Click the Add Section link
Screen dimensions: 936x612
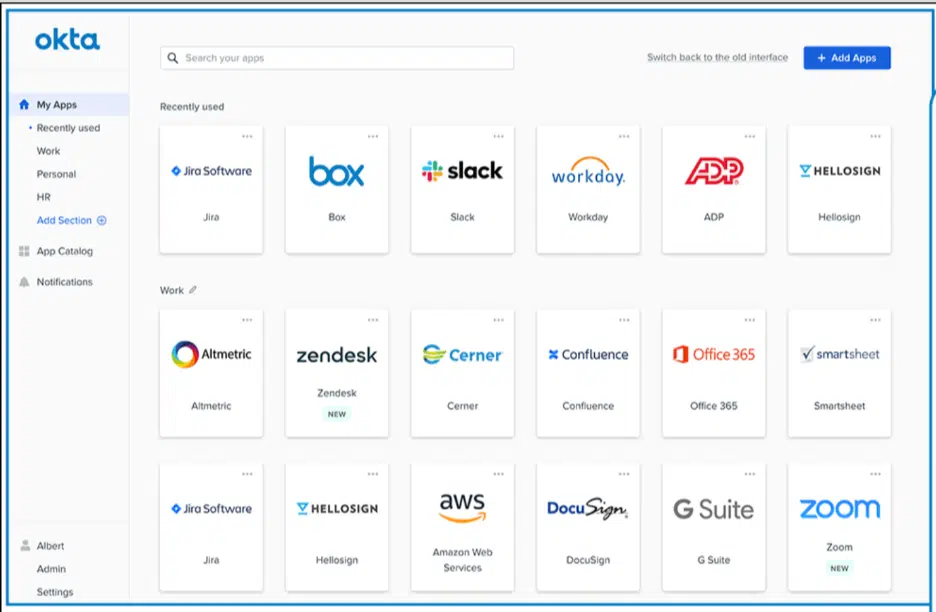pyautogui.click(x=64, y=220)
